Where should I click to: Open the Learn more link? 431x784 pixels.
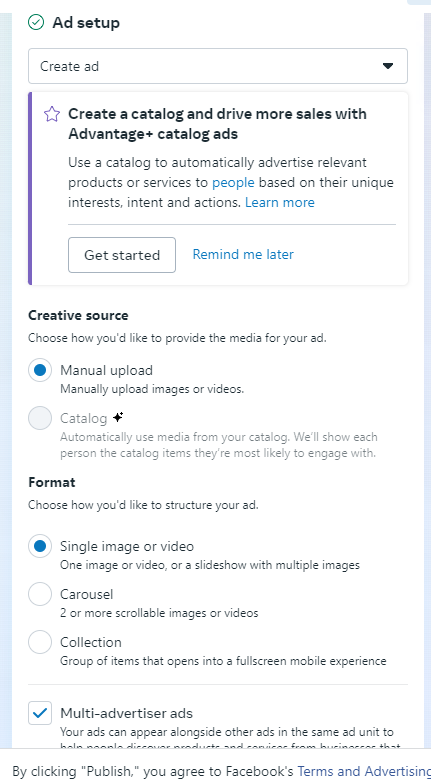click(x=280, y=202)
